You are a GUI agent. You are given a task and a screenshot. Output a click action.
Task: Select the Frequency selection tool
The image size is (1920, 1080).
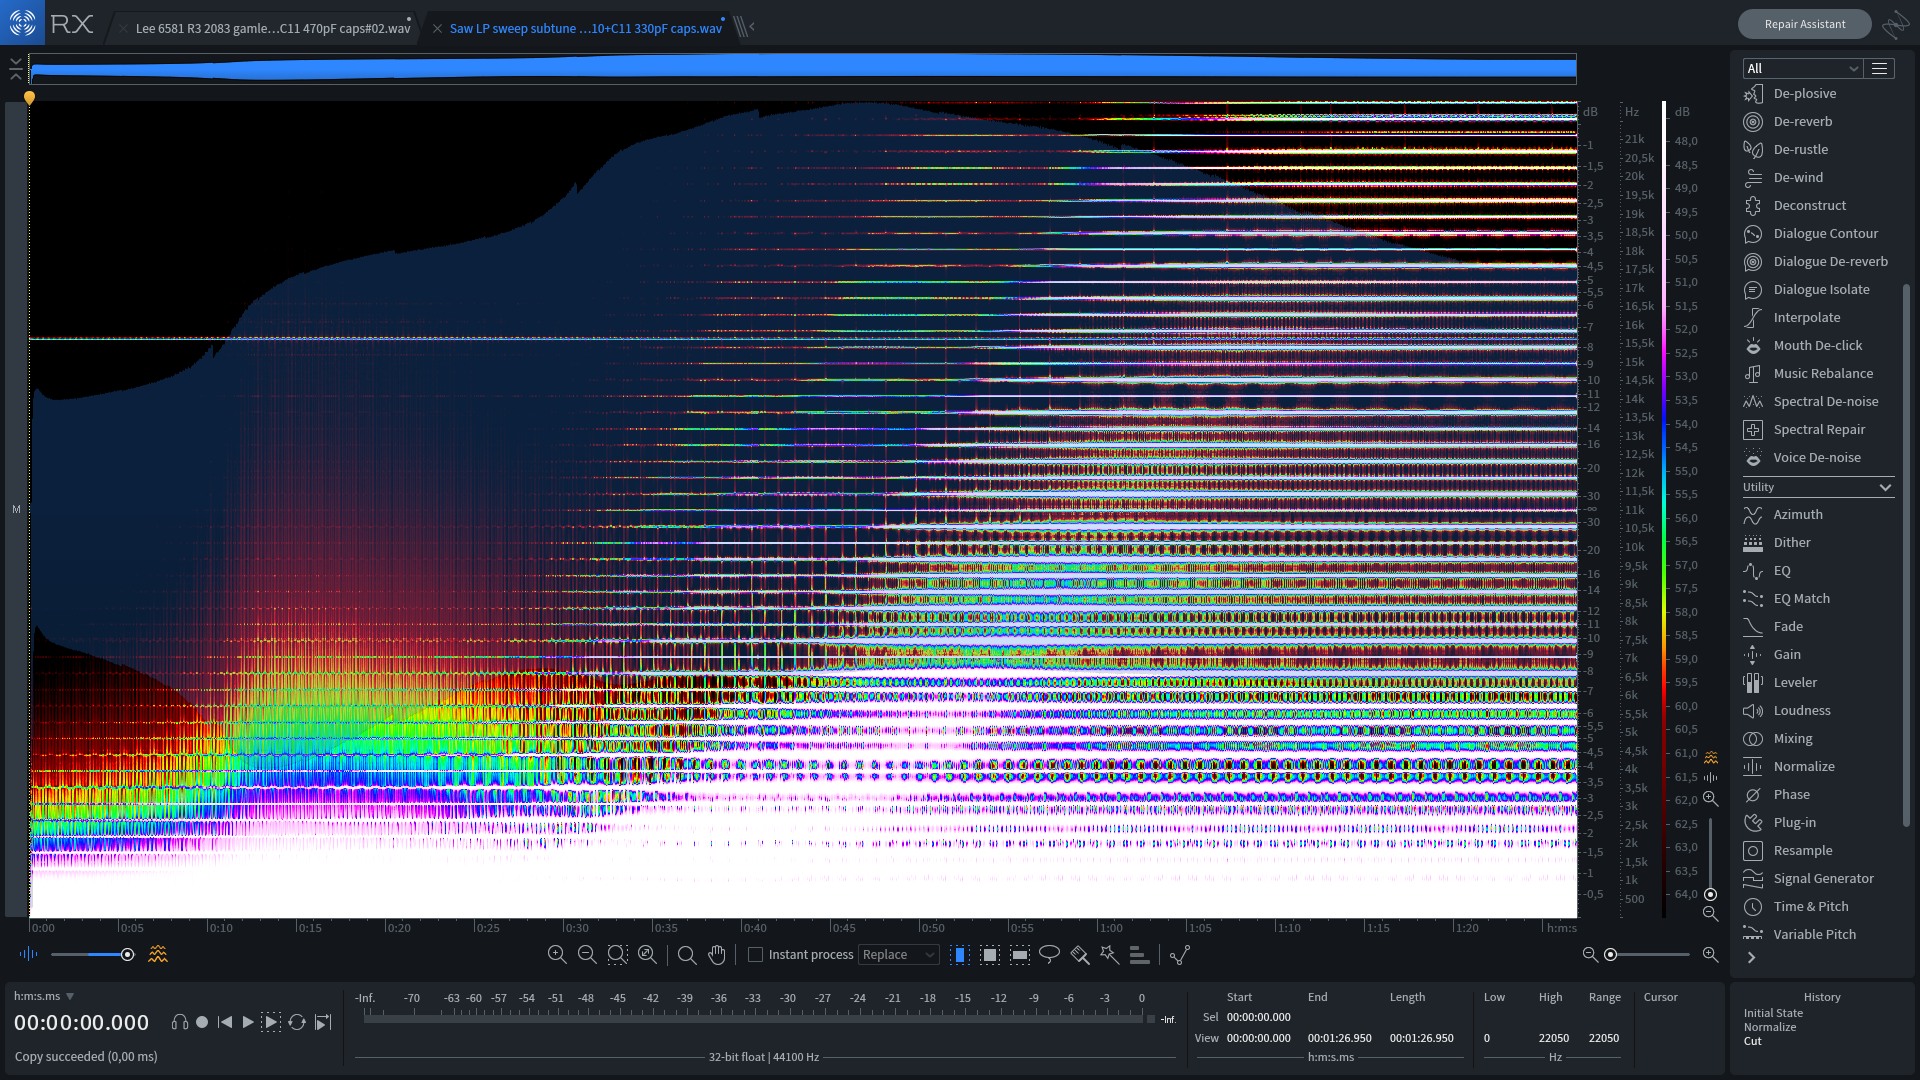tap(1019, 955)
